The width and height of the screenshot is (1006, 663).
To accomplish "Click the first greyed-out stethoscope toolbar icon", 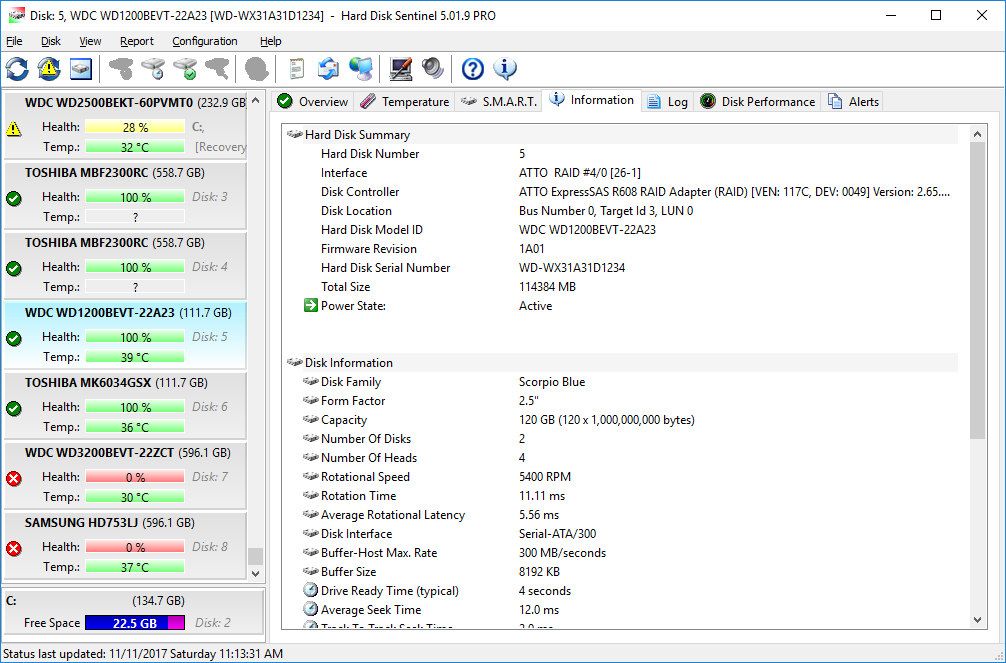I will click(x=121, y=69).
